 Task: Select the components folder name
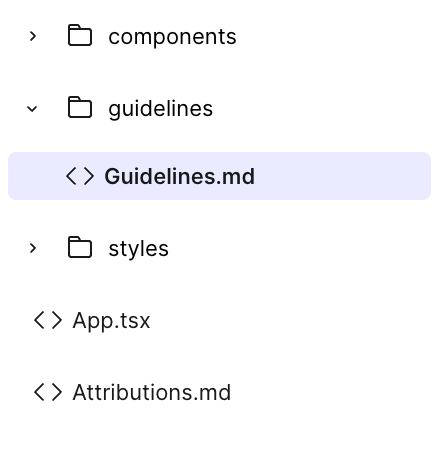[172, 37]
